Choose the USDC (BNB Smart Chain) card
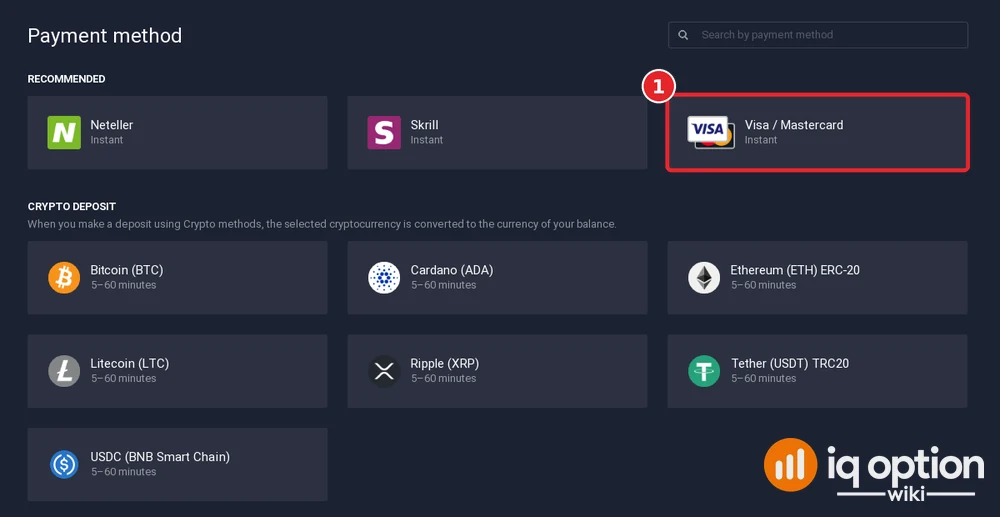1000x517 pixels. point(177,464)
